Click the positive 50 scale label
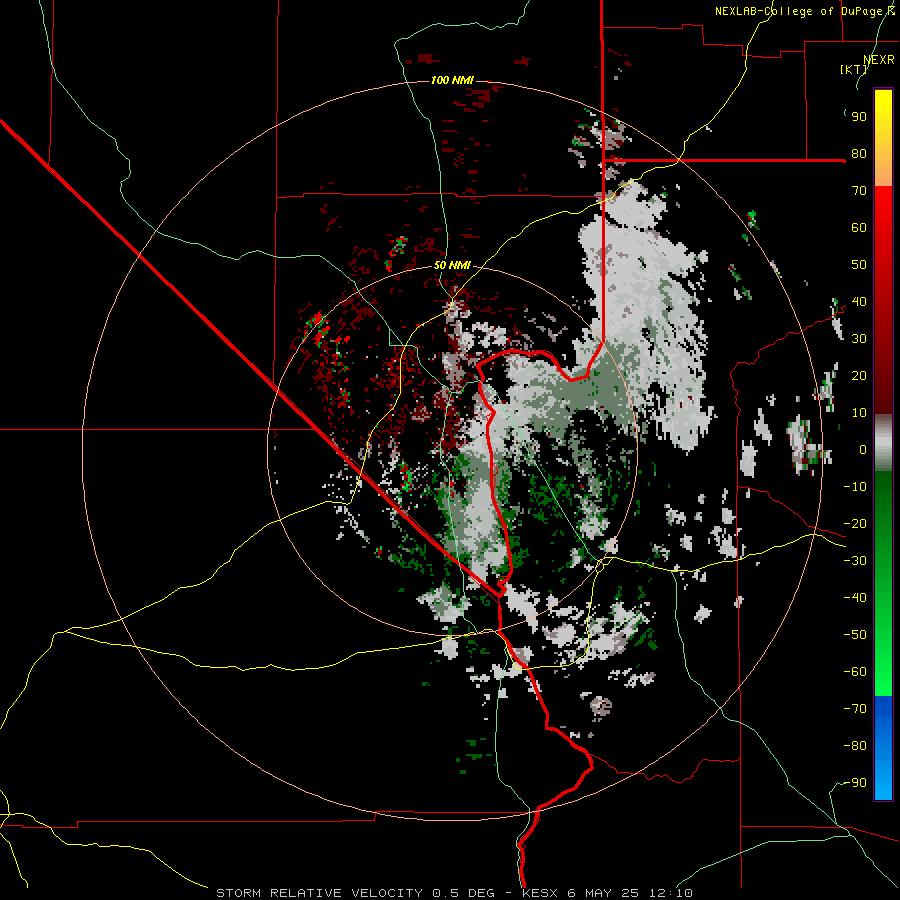 [x=859, y=265]
